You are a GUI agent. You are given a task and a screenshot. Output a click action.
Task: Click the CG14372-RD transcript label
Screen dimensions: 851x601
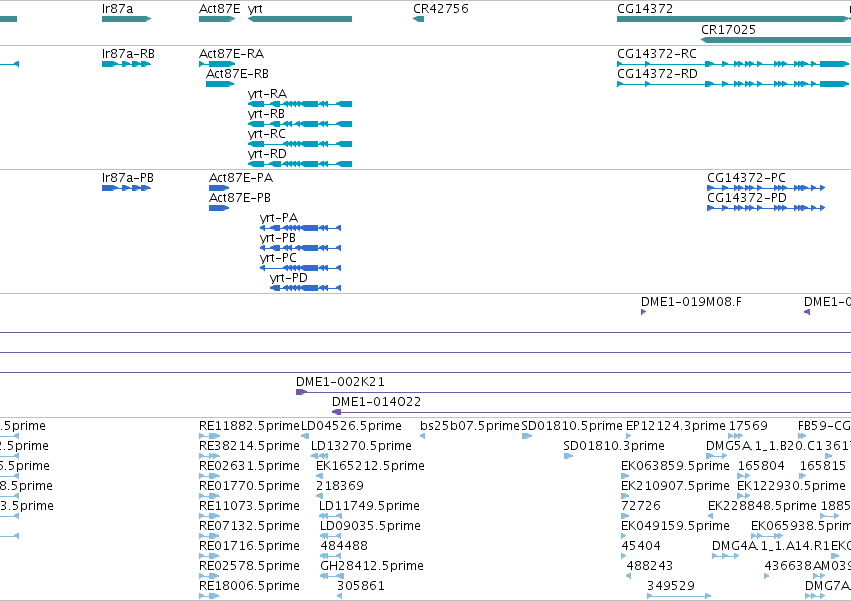tap(657, 74)
